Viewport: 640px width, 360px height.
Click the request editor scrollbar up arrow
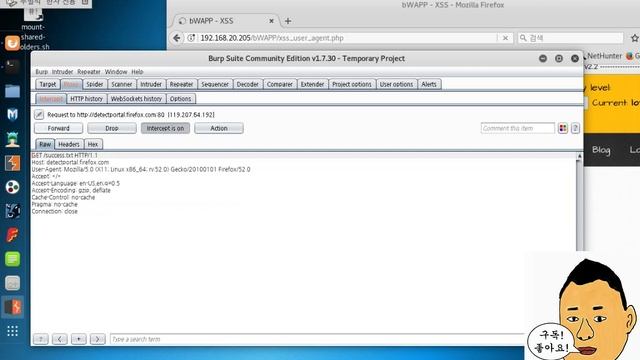[579, 156]
